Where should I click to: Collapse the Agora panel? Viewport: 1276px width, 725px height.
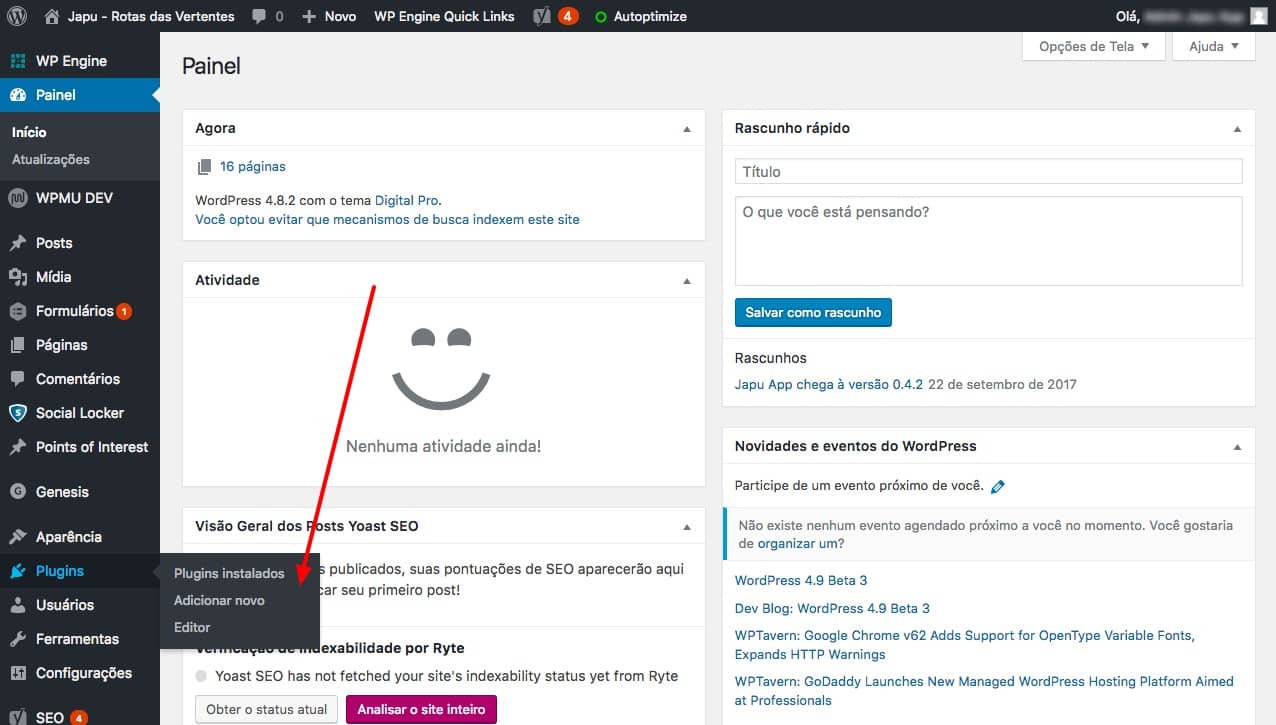[x=686, y=129]
